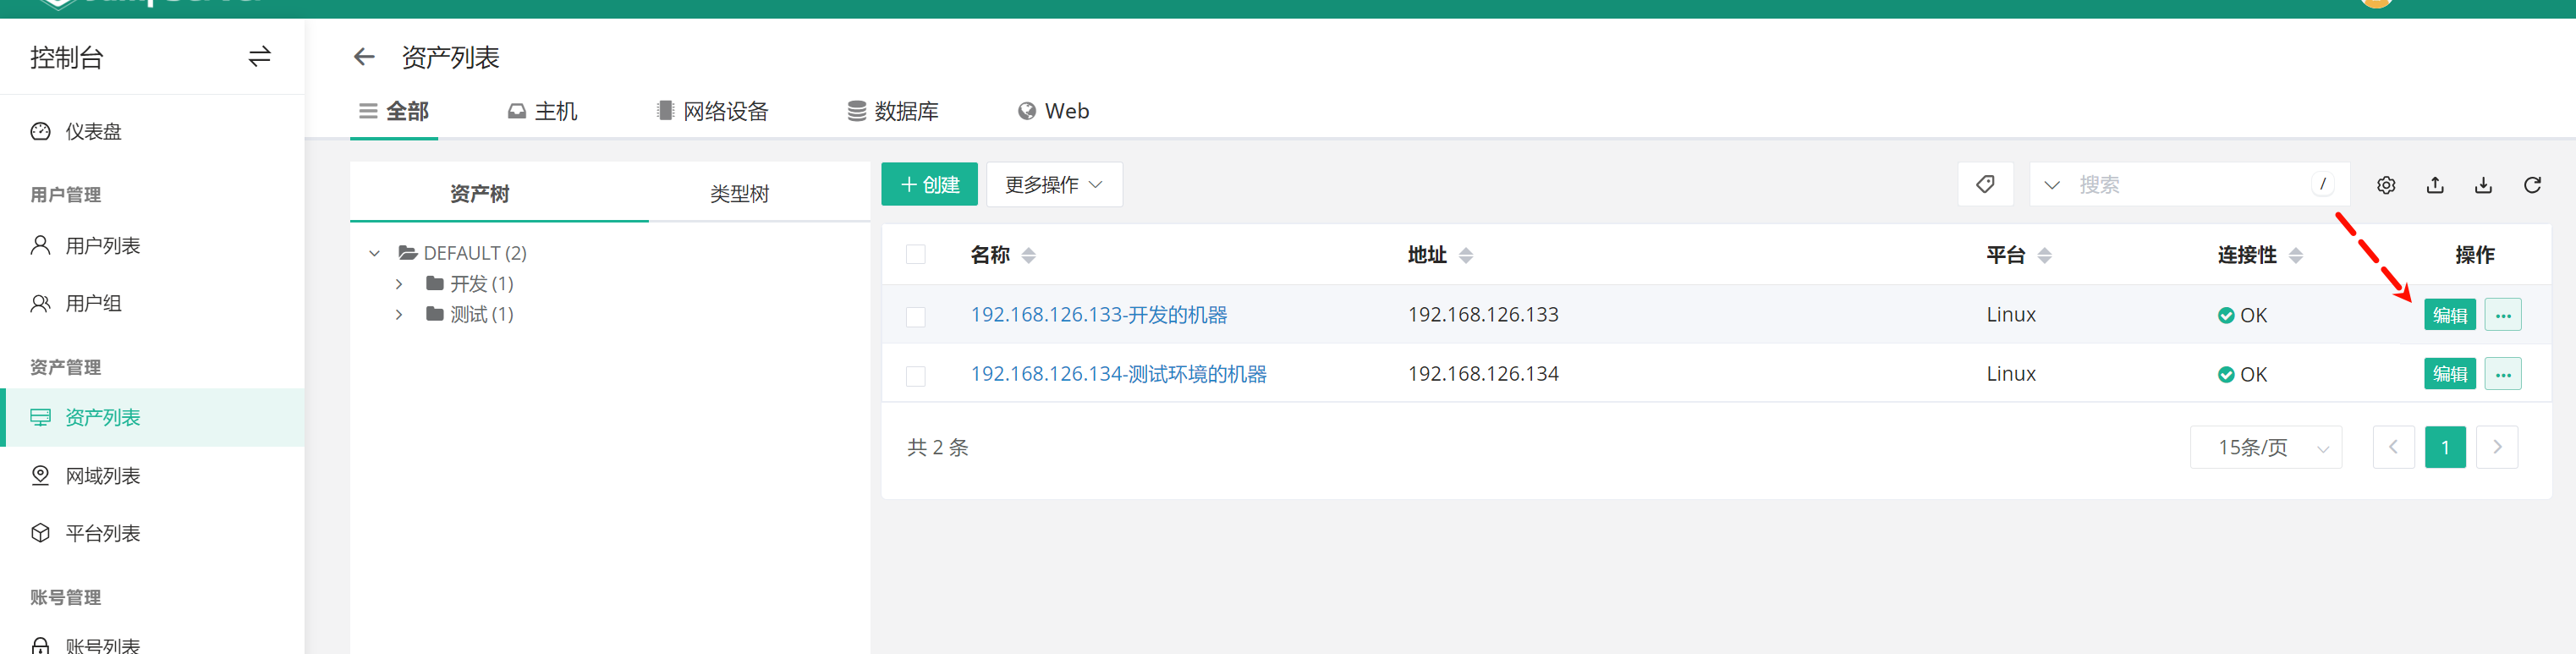The width and height of the screenshot is (2576, 654).
Task: Check the 192.168.126.133 asset row checkbox
Action: 915,317
